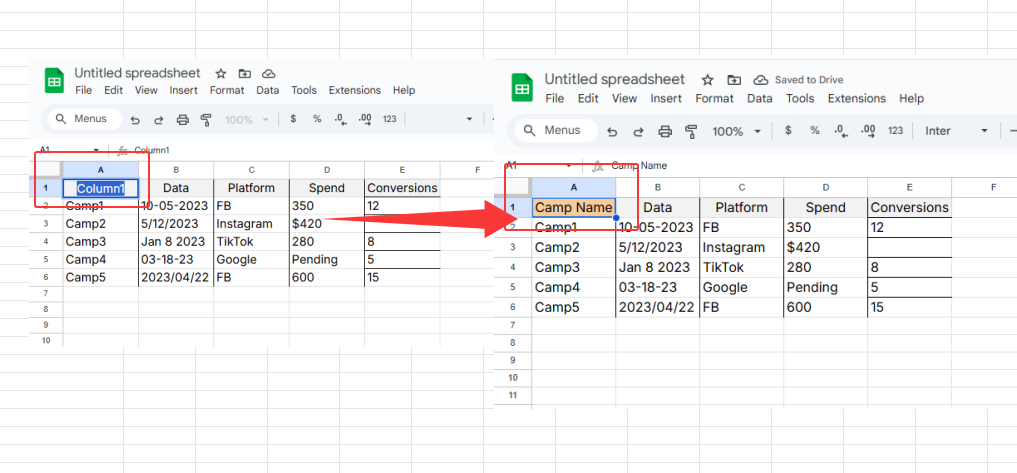
Task: Click the undo arrow in the right toolbar
Action: point(612,131)
